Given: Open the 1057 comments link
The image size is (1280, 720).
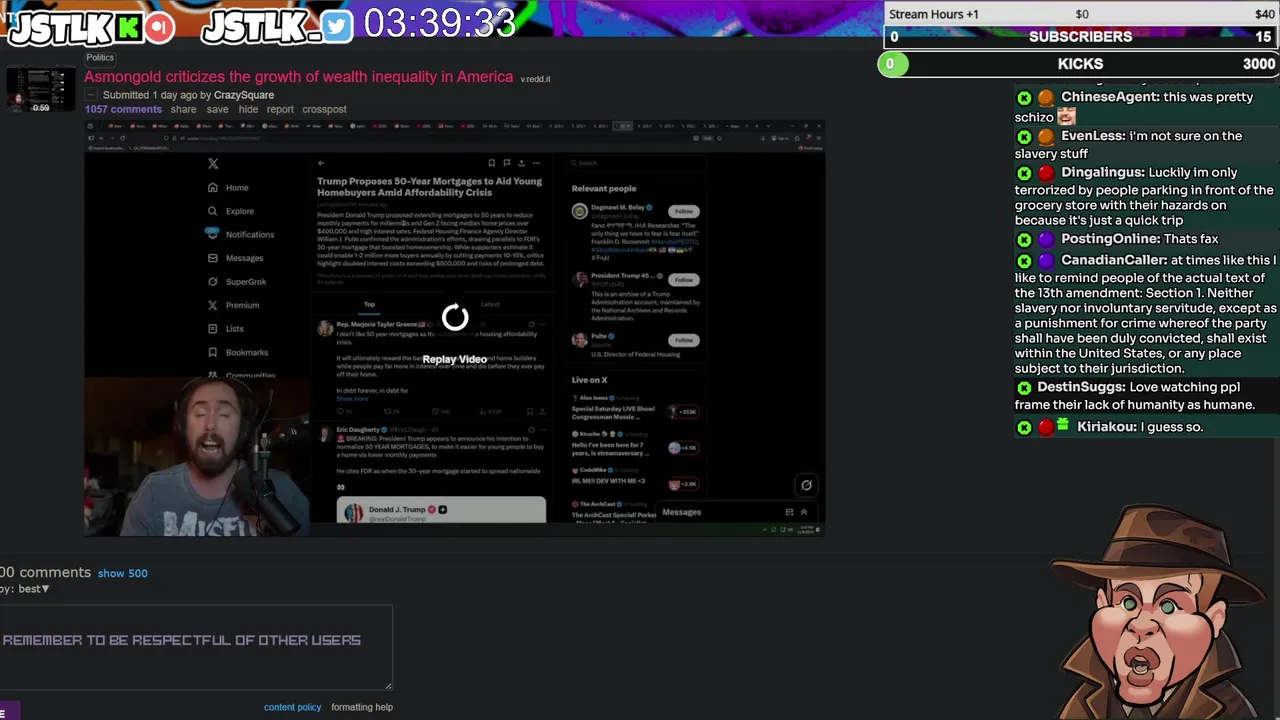Looking at the screenshot, I should click(123, 109).
